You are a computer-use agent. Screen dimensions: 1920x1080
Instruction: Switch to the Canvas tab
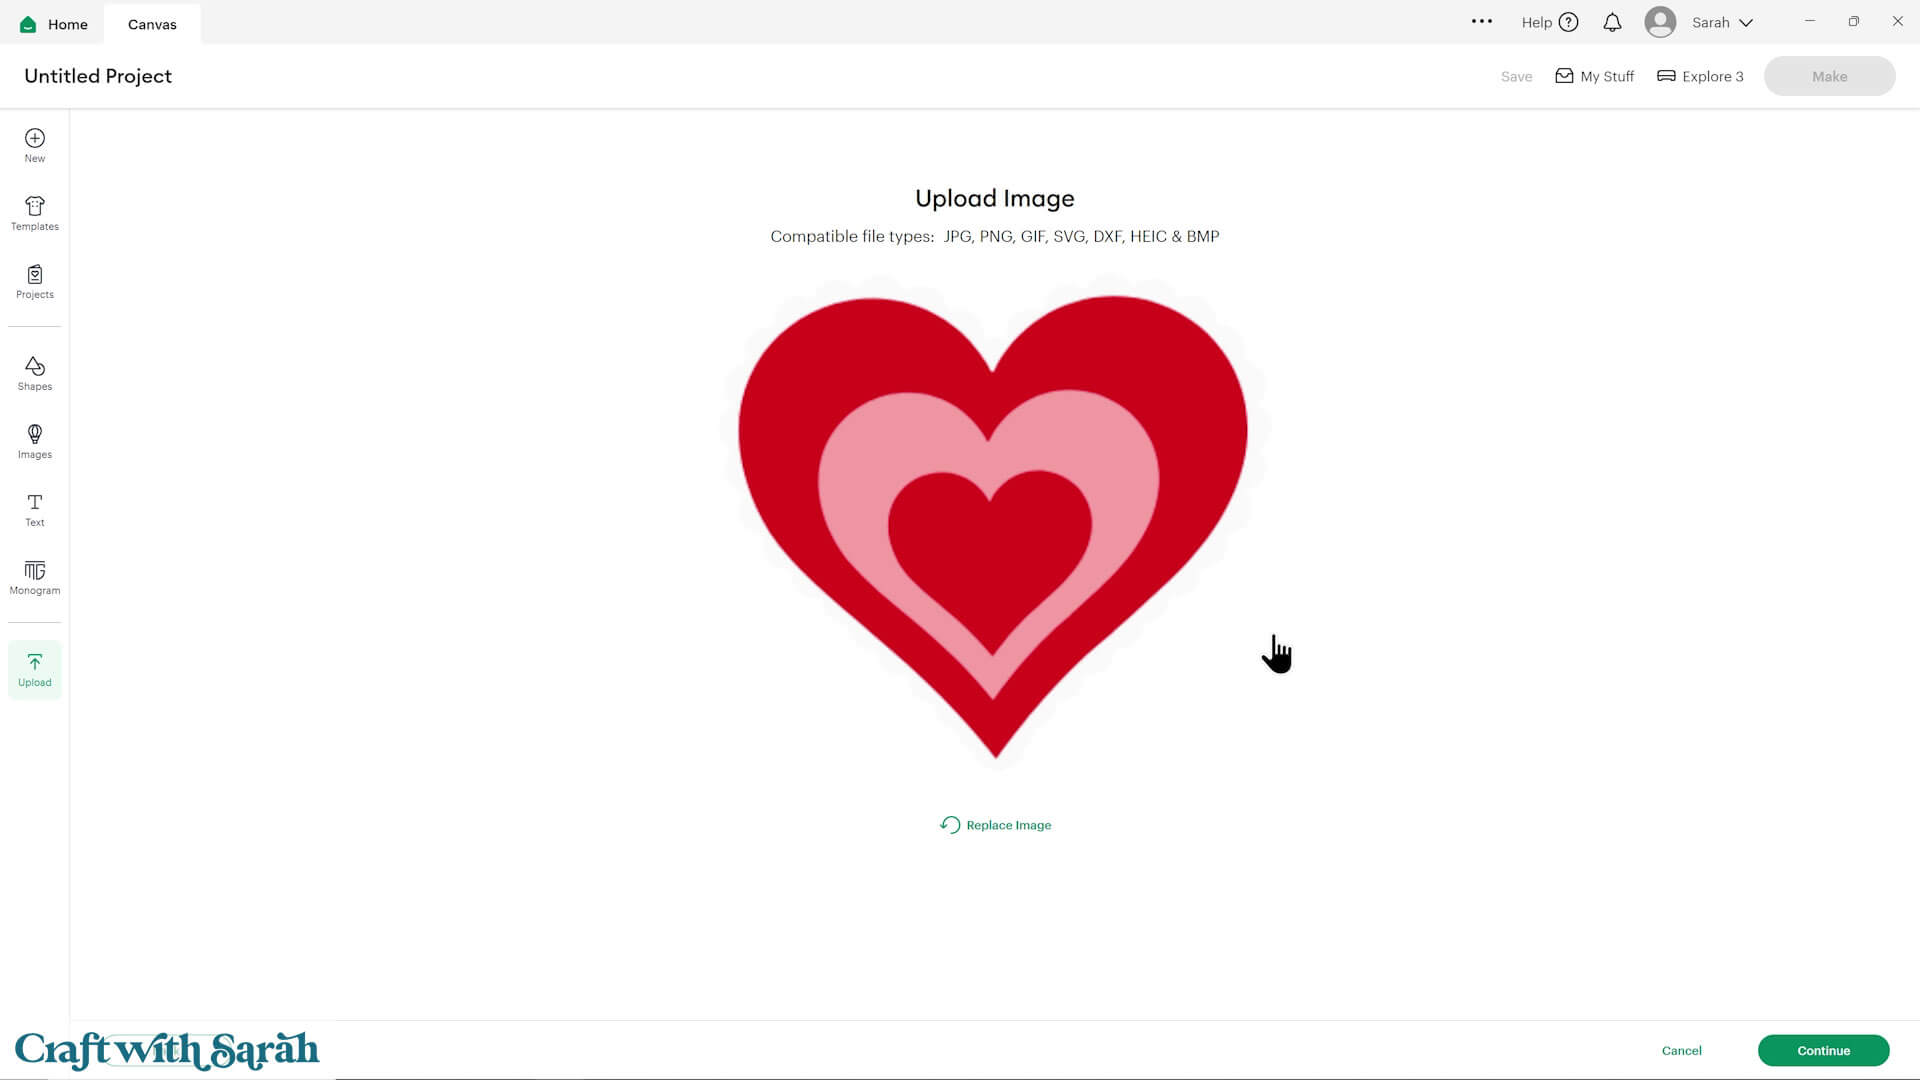(152, 24)
